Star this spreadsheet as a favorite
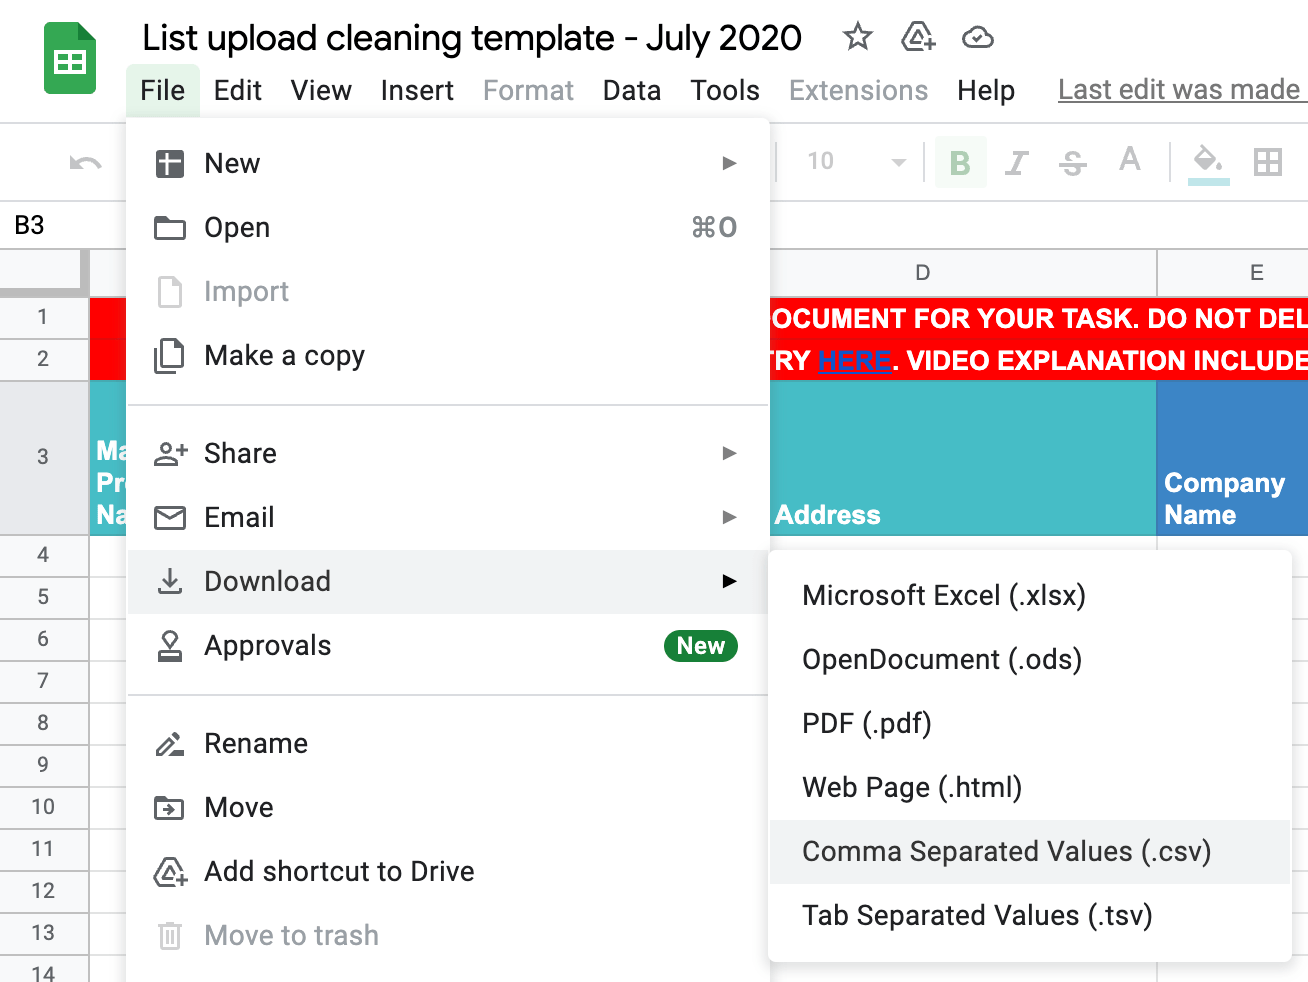This screenshot has height=982, width=1308. [x=857, y=37]
